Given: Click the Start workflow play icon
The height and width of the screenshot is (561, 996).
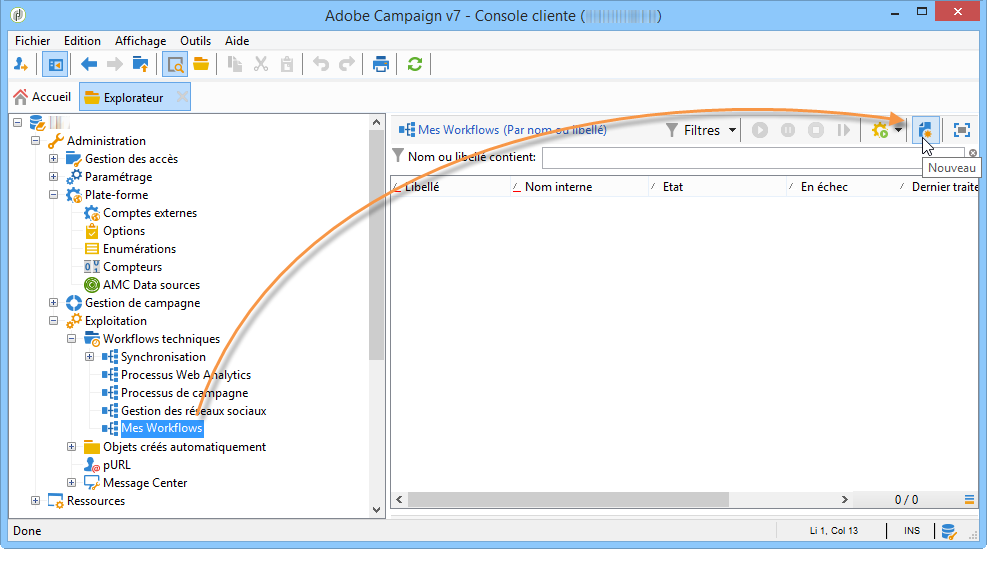Looking at the screenshot, I should [x=760, y=130].
